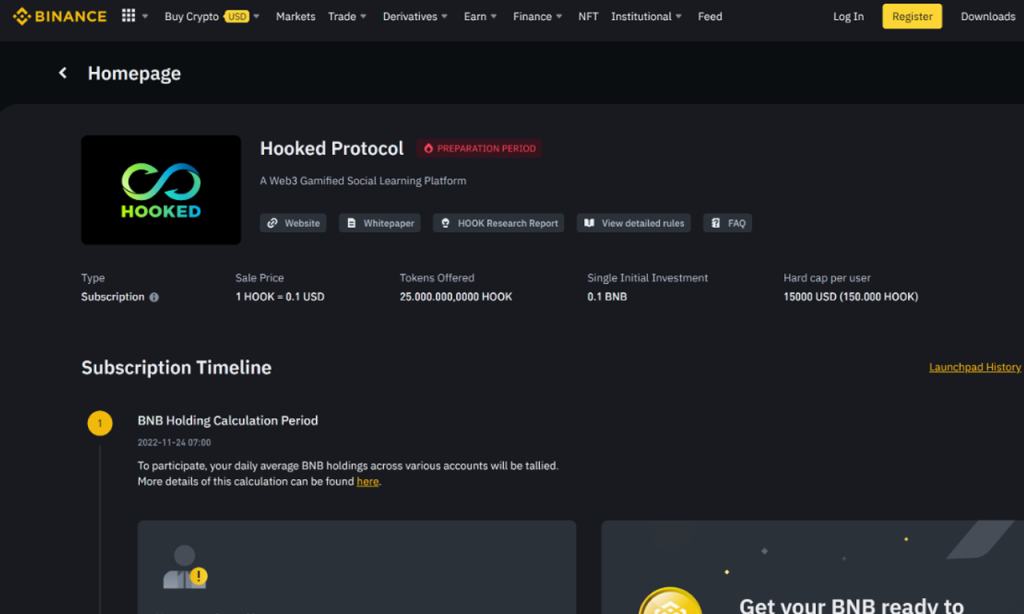Image resolution: width=1024 pixels, height=614 pixels.
Task: Open the Institutional menu
Action: tap(641, 16)
